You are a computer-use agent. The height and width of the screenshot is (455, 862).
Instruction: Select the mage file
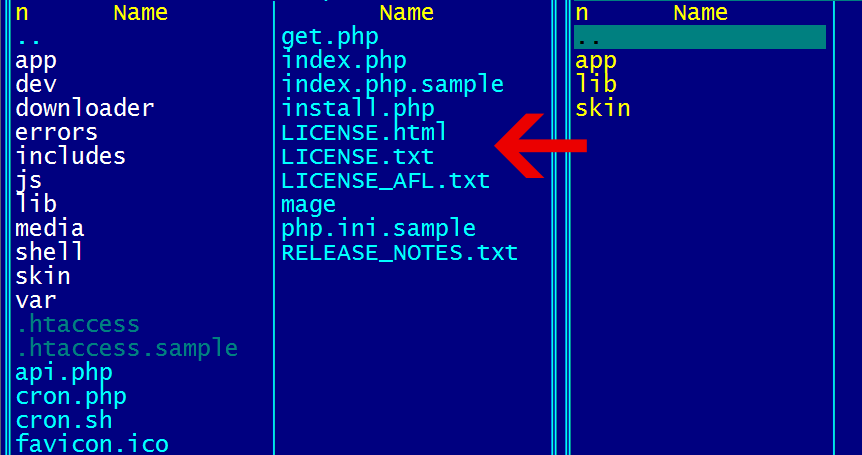coord(308,204)
